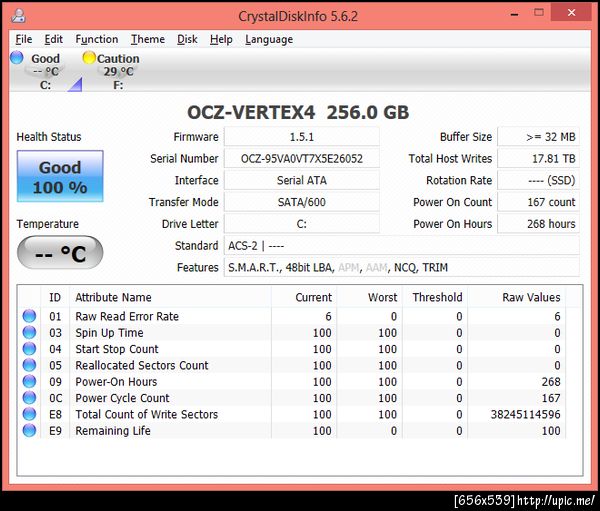Click the Current column header
The image size is (600, 511).
pyautogui.click(x=304, y=297)
